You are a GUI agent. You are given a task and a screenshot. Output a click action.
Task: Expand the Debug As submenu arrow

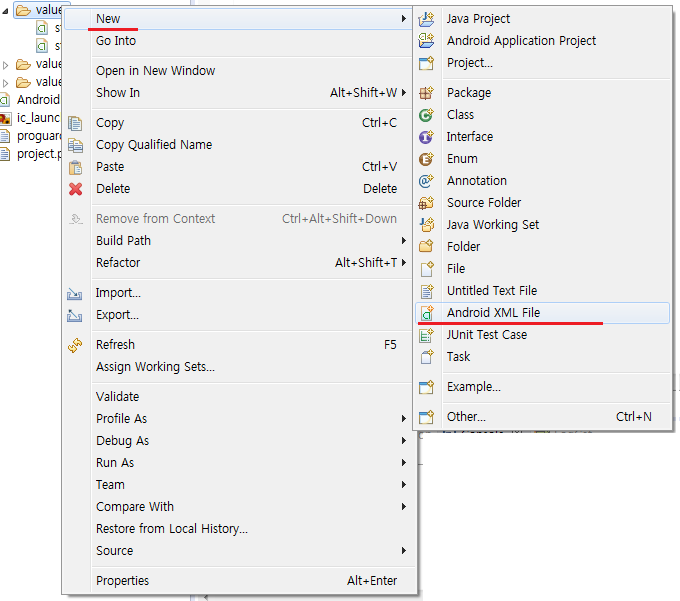click(404, 441)
